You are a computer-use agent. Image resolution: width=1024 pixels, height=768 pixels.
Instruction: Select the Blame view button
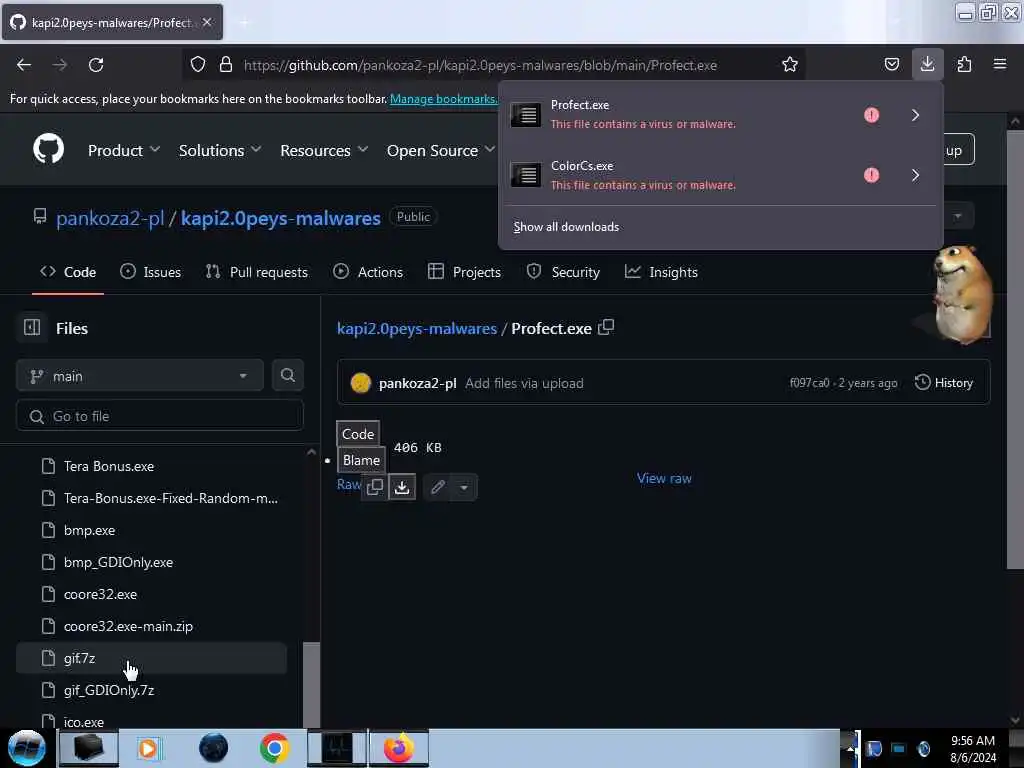(x=361, y=460)
